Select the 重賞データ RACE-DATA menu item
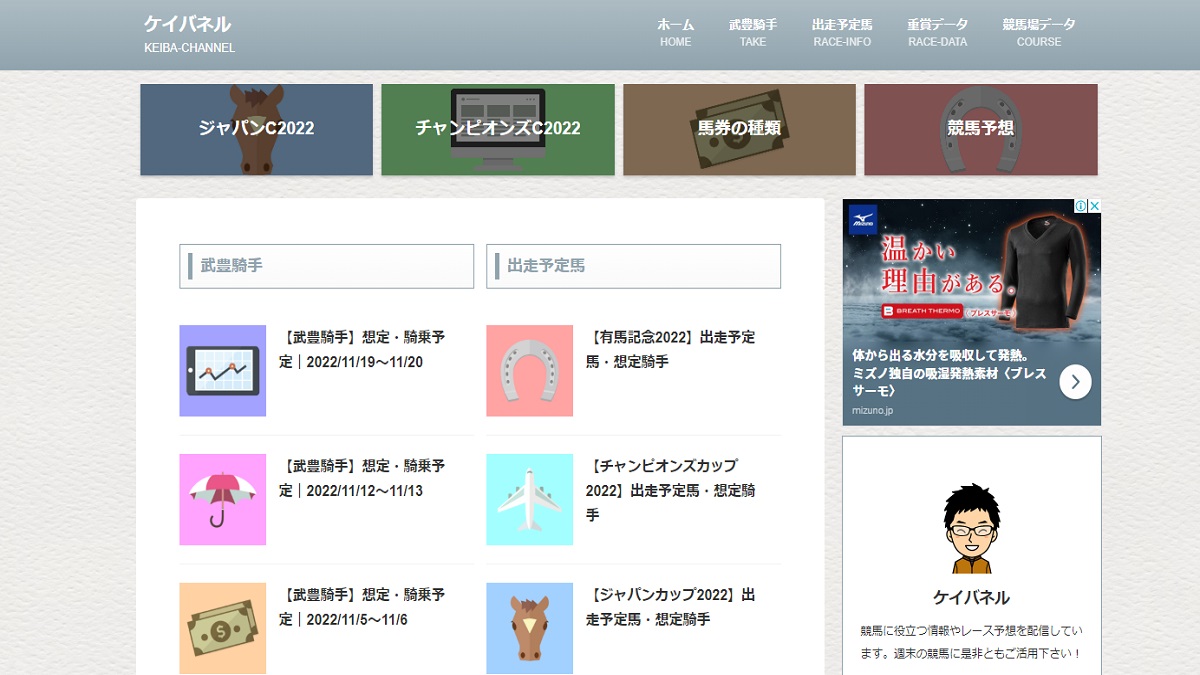 (x=938, y=33)
